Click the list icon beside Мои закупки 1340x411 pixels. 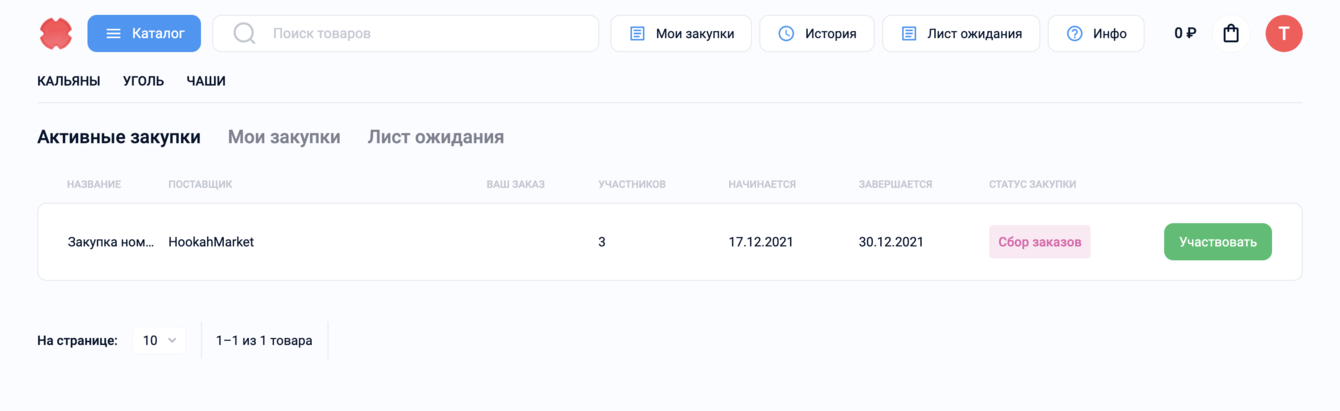tap(637, 34)
